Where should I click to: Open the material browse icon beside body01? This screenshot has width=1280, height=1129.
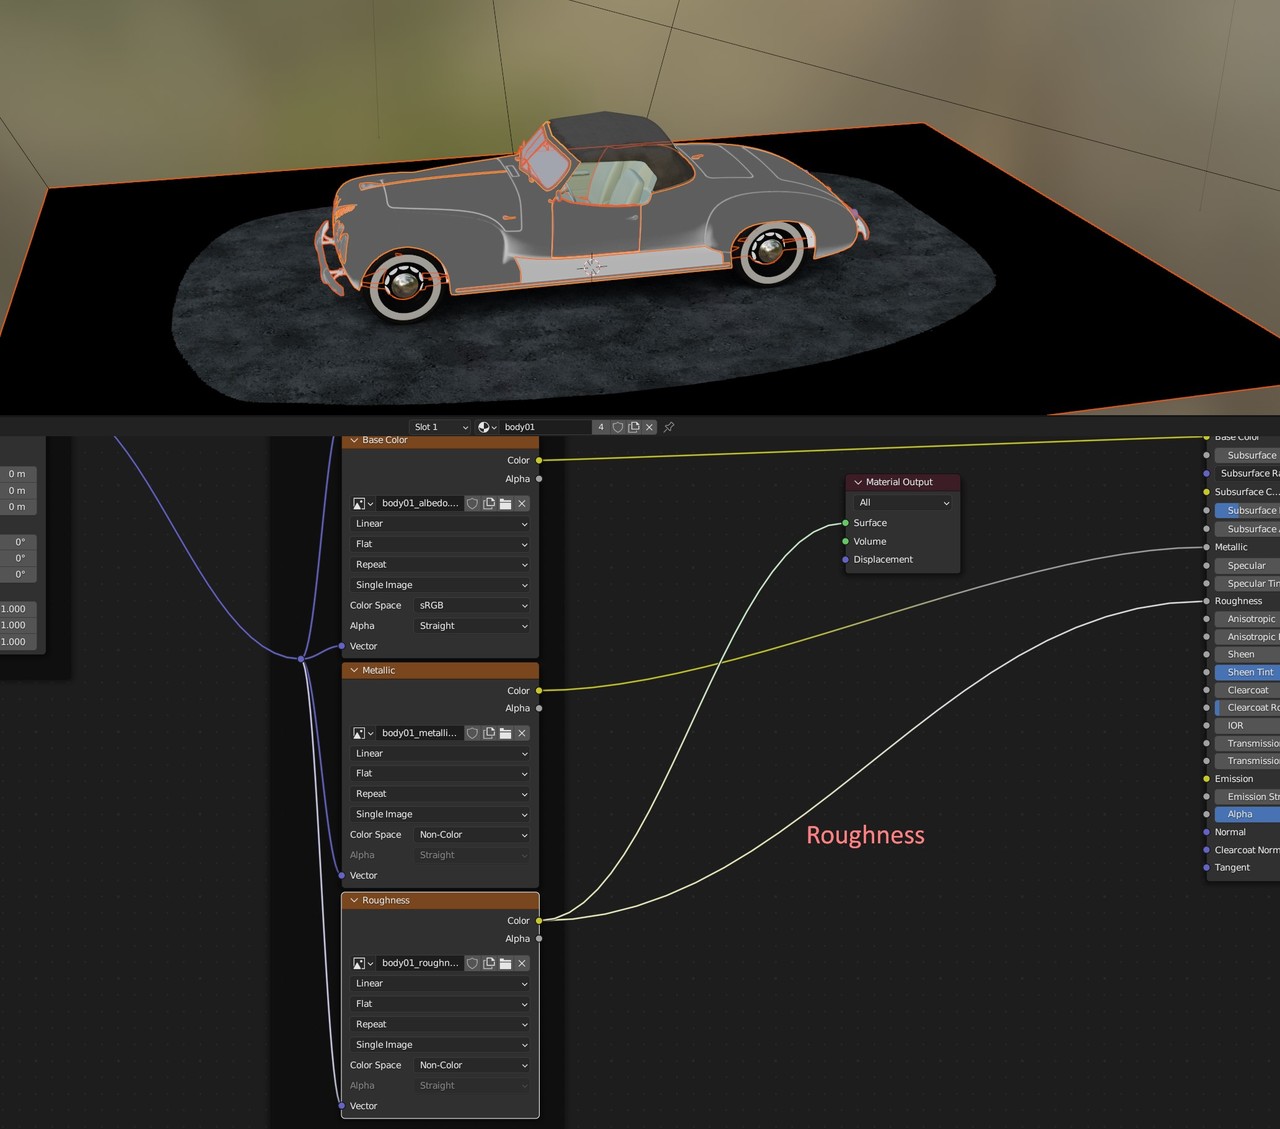pyautogui.click(x=487, y=427)
